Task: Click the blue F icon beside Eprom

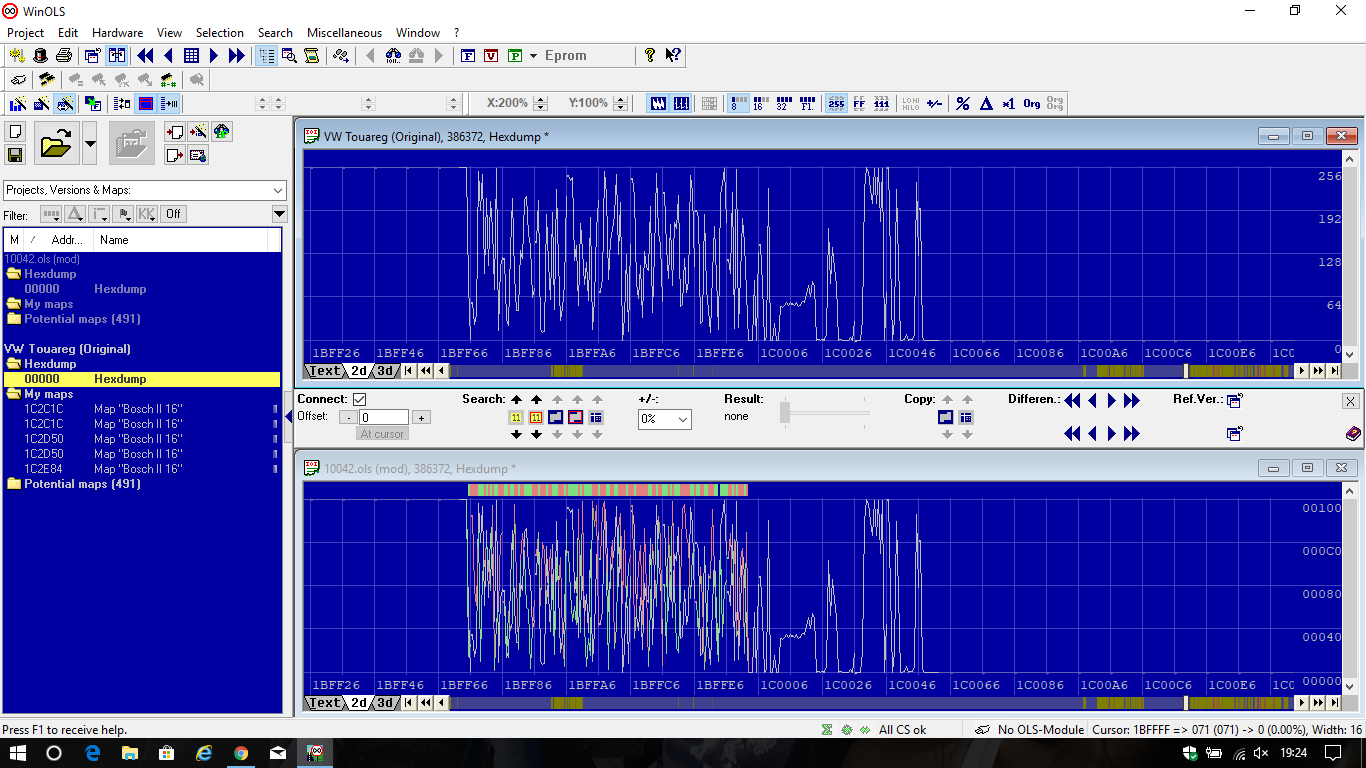Action: (x=467, y=56)
